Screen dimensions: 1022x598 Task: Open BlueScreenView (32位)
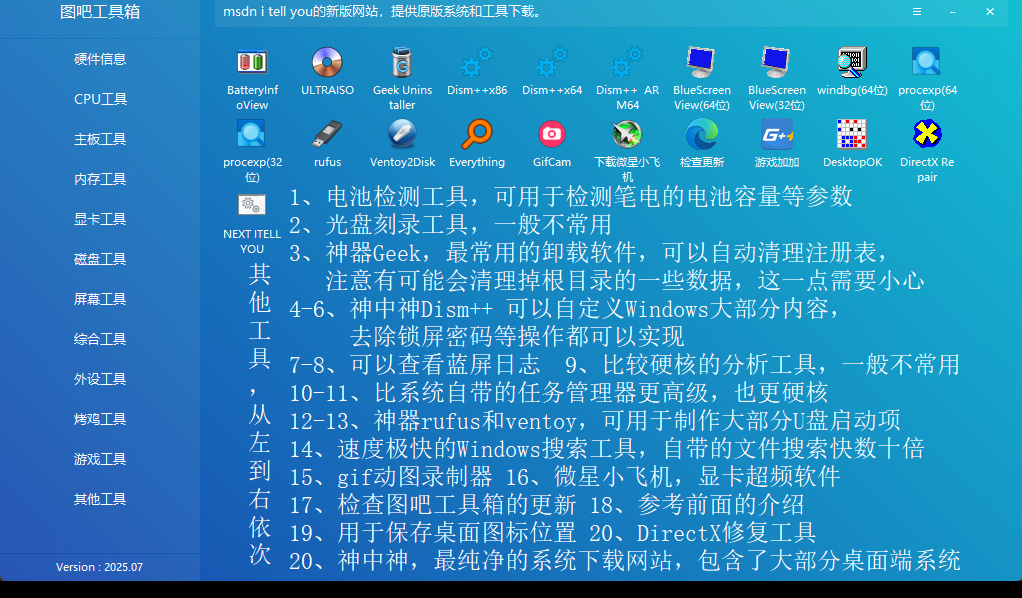pos(777,63)
